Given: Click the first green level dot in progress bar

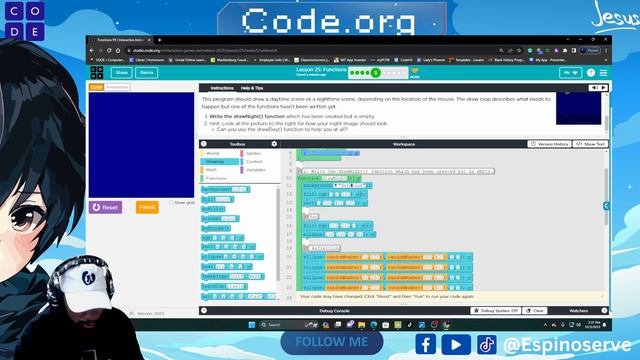Looking at the screenshot, I should [x=353, y=73].
